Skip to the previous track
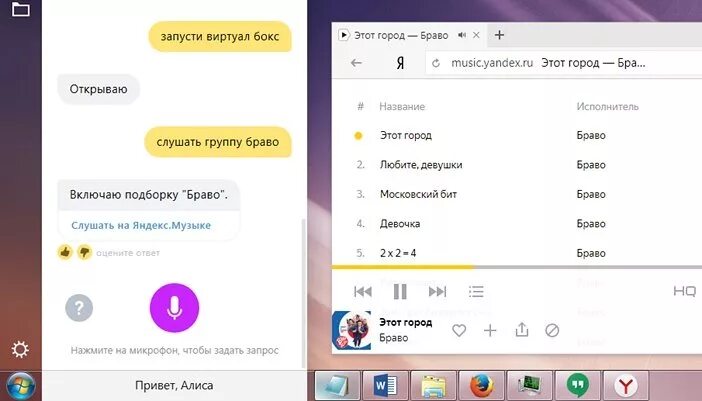702x401 pixels. coord(363,292)
